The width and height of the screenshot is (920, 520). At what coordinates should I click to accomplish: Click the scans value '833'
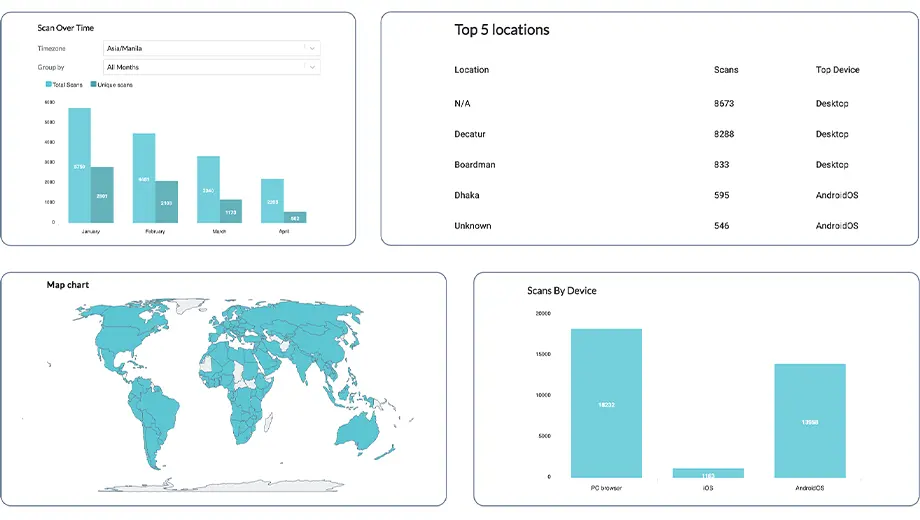pos(722,164)
